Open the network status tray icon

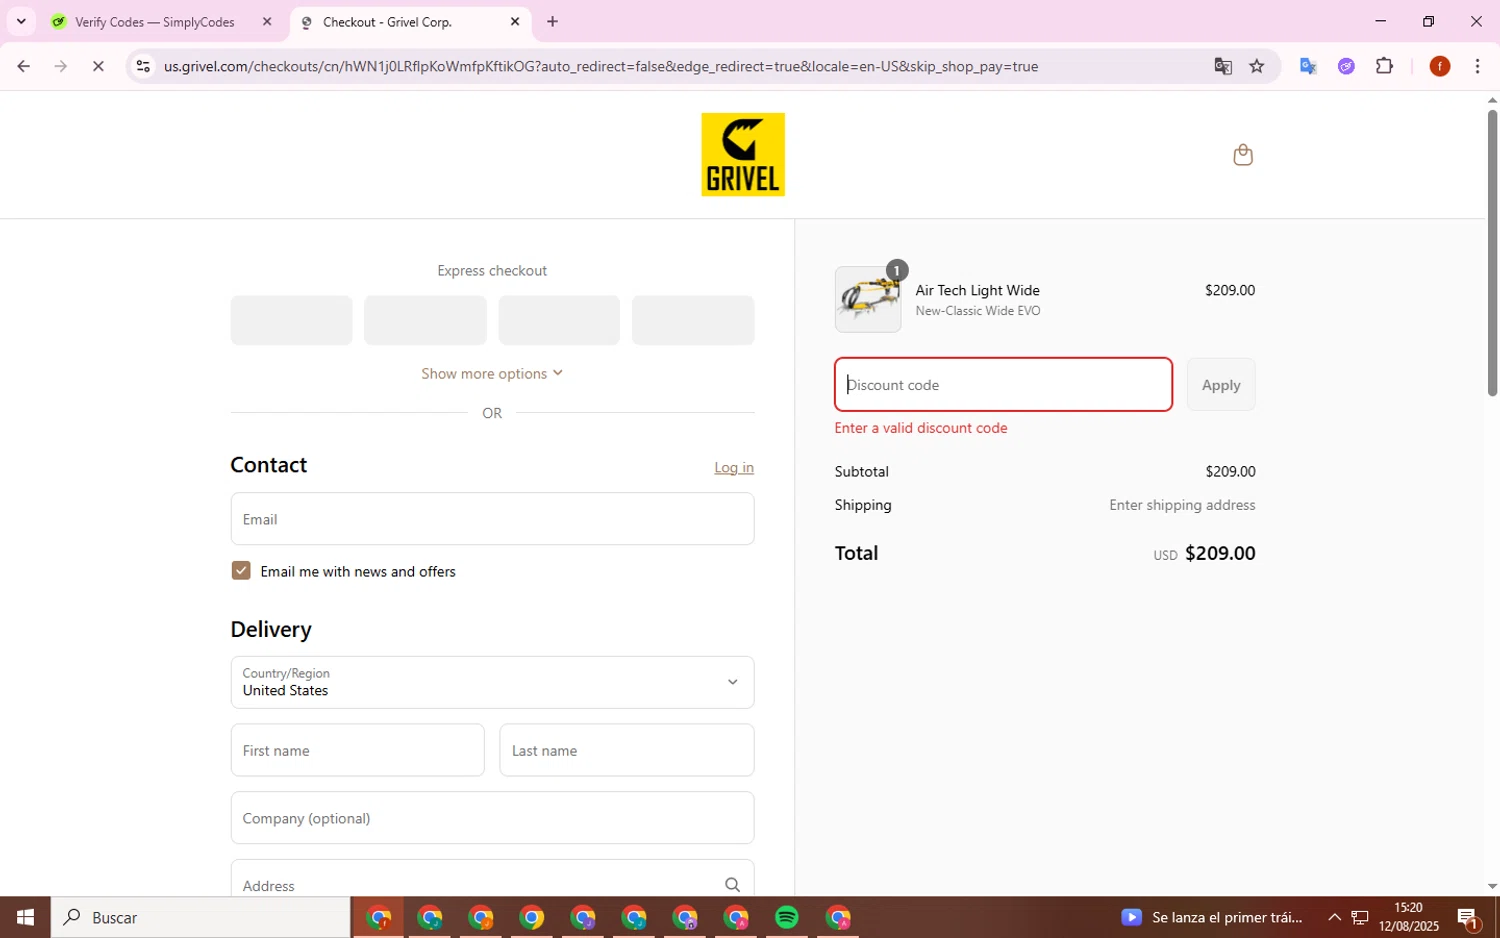point(1360,917)
